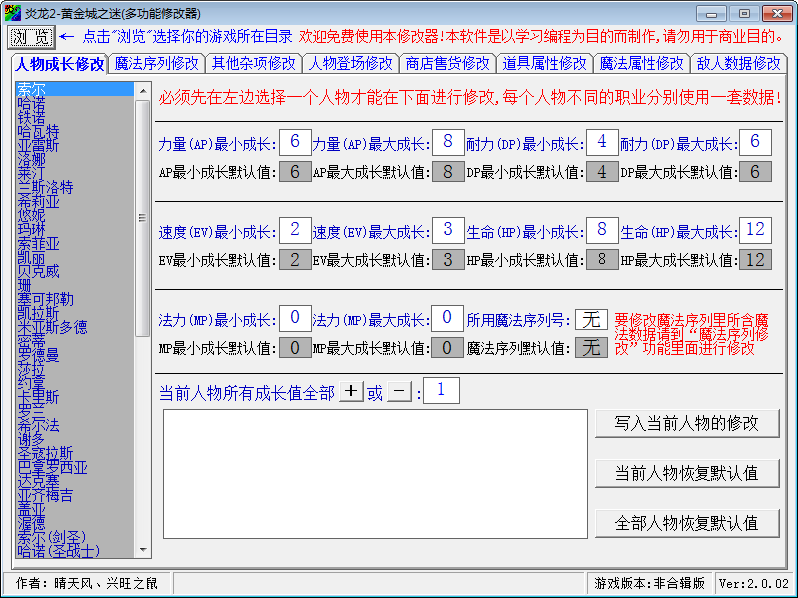Open the 魔法序列修改 tab
Screen dimensions: 798x598
pos(156,64)
